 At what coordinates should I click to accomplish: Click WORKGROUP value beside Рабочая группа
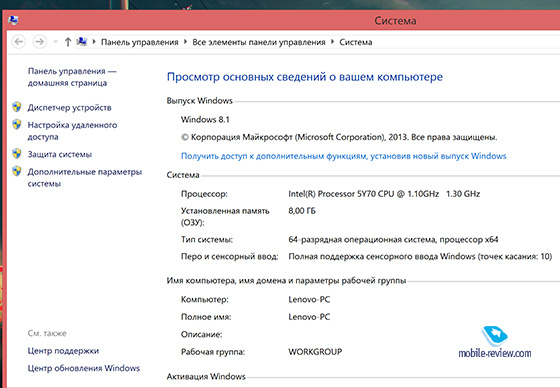(x=315, y=352)
